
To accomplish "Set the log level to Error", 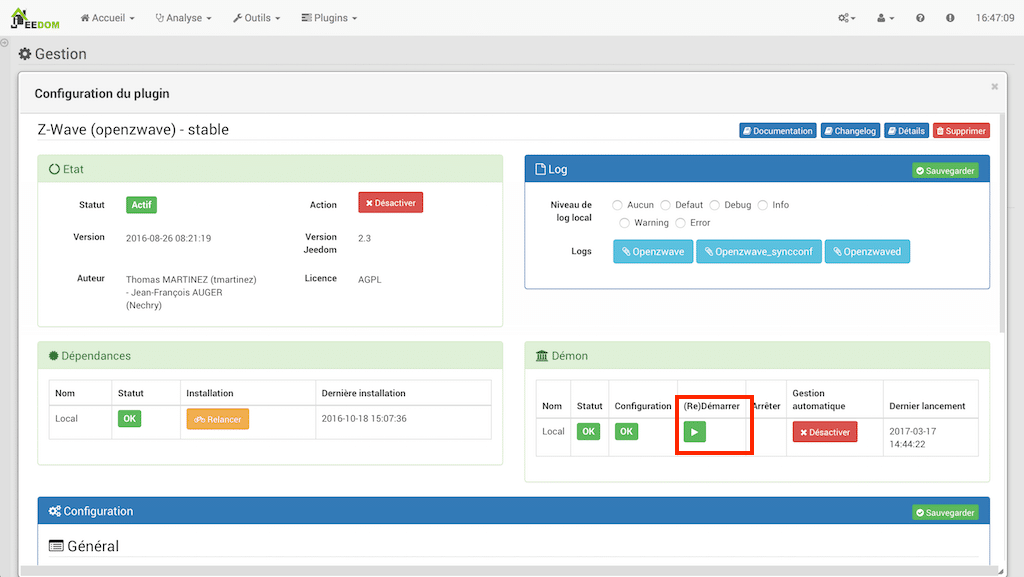I will (x=681, y=223).
